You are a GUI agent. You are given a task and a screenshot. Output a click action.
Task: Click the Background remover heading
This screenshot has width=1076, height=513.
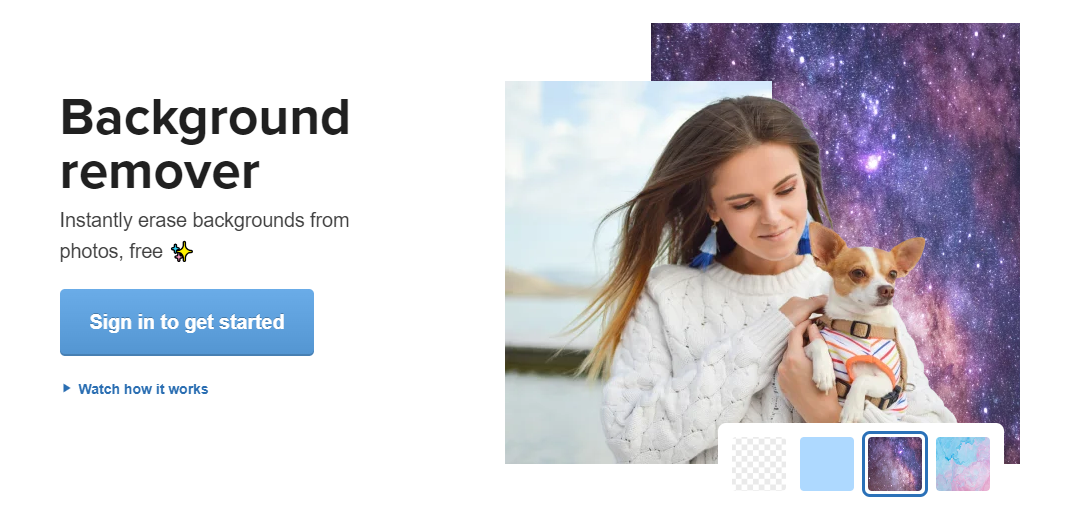(x=205, y=144)
